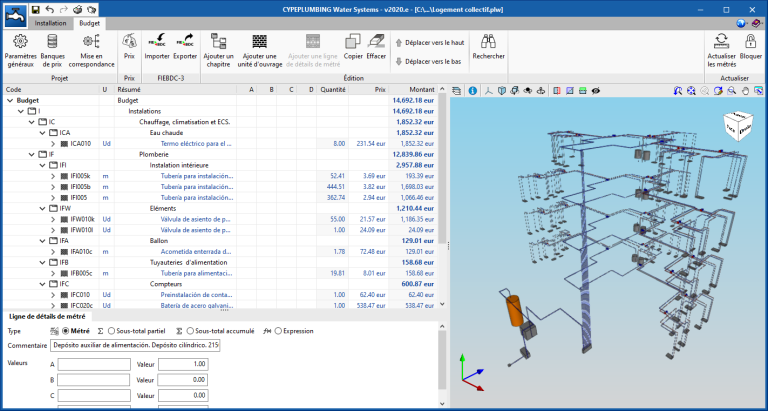Screen dimensions: 768x411
Task: Click Déplacer vers le haut
Action: (430, 43)
